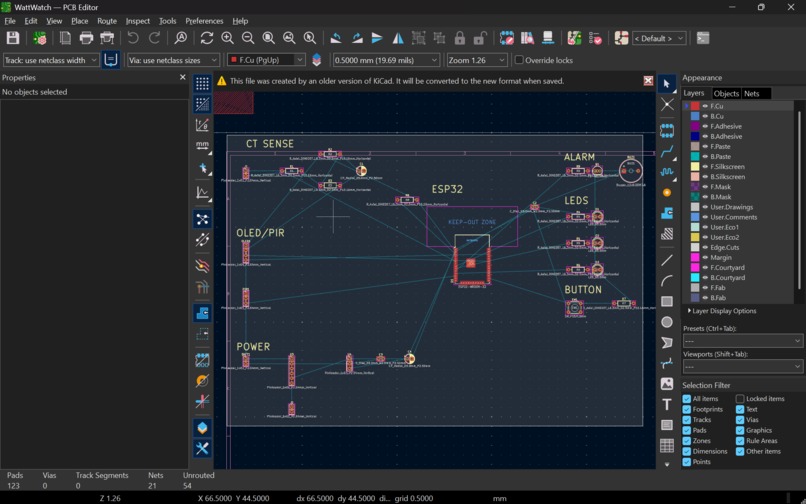Open the Route menu

pyautogui.click(x=107, y=21)
